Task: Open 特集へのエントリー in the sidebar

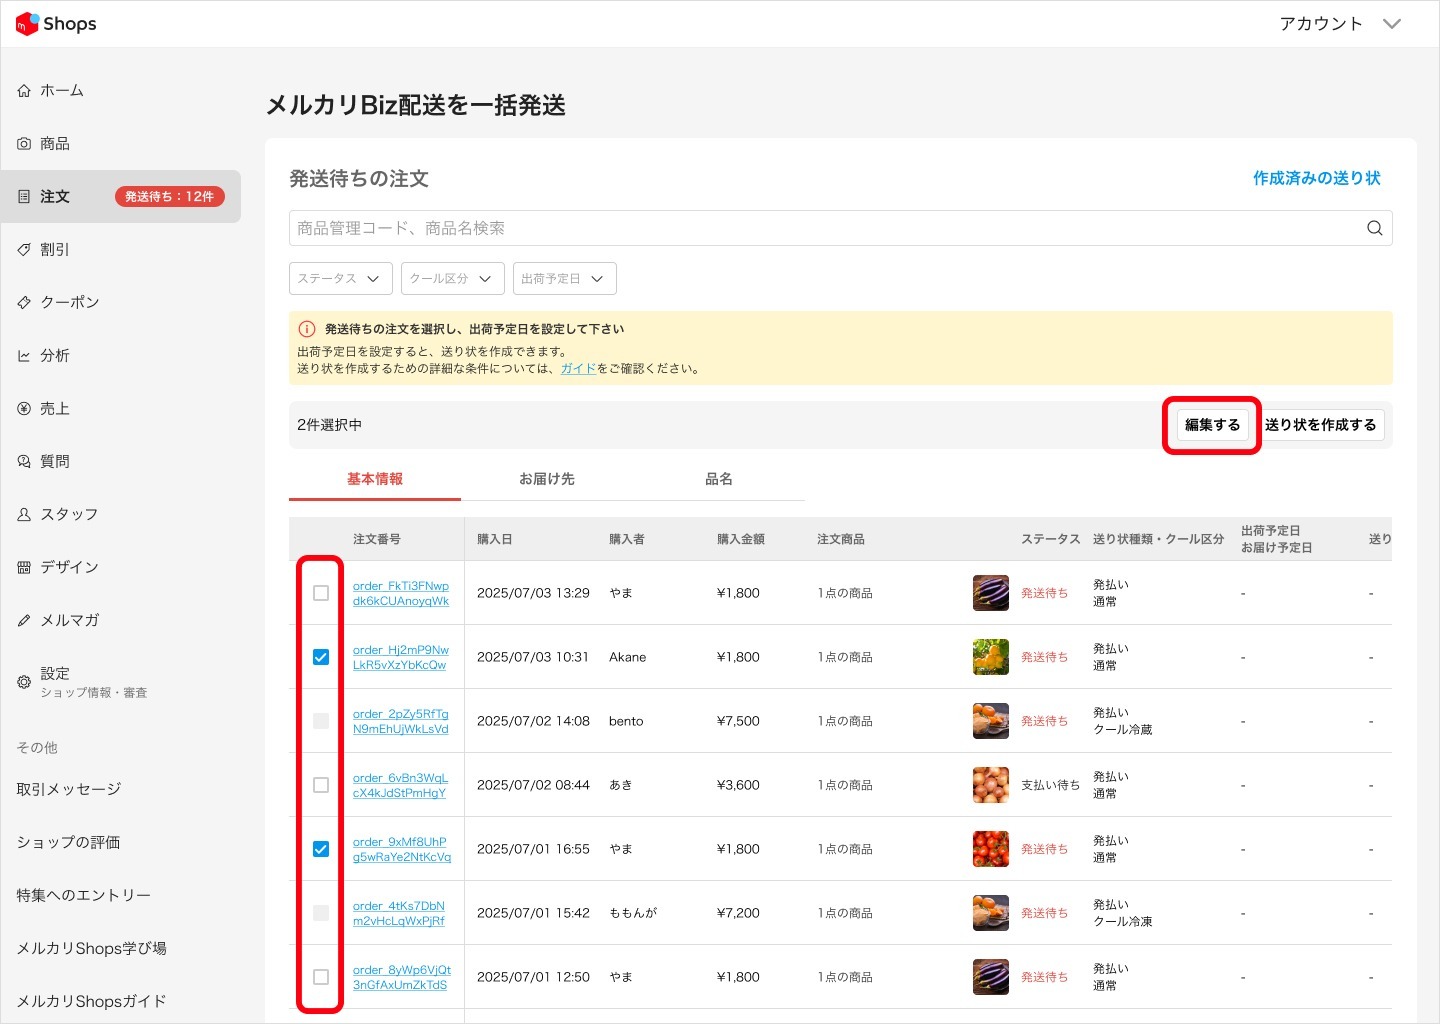Action: (x=84, y=895)
